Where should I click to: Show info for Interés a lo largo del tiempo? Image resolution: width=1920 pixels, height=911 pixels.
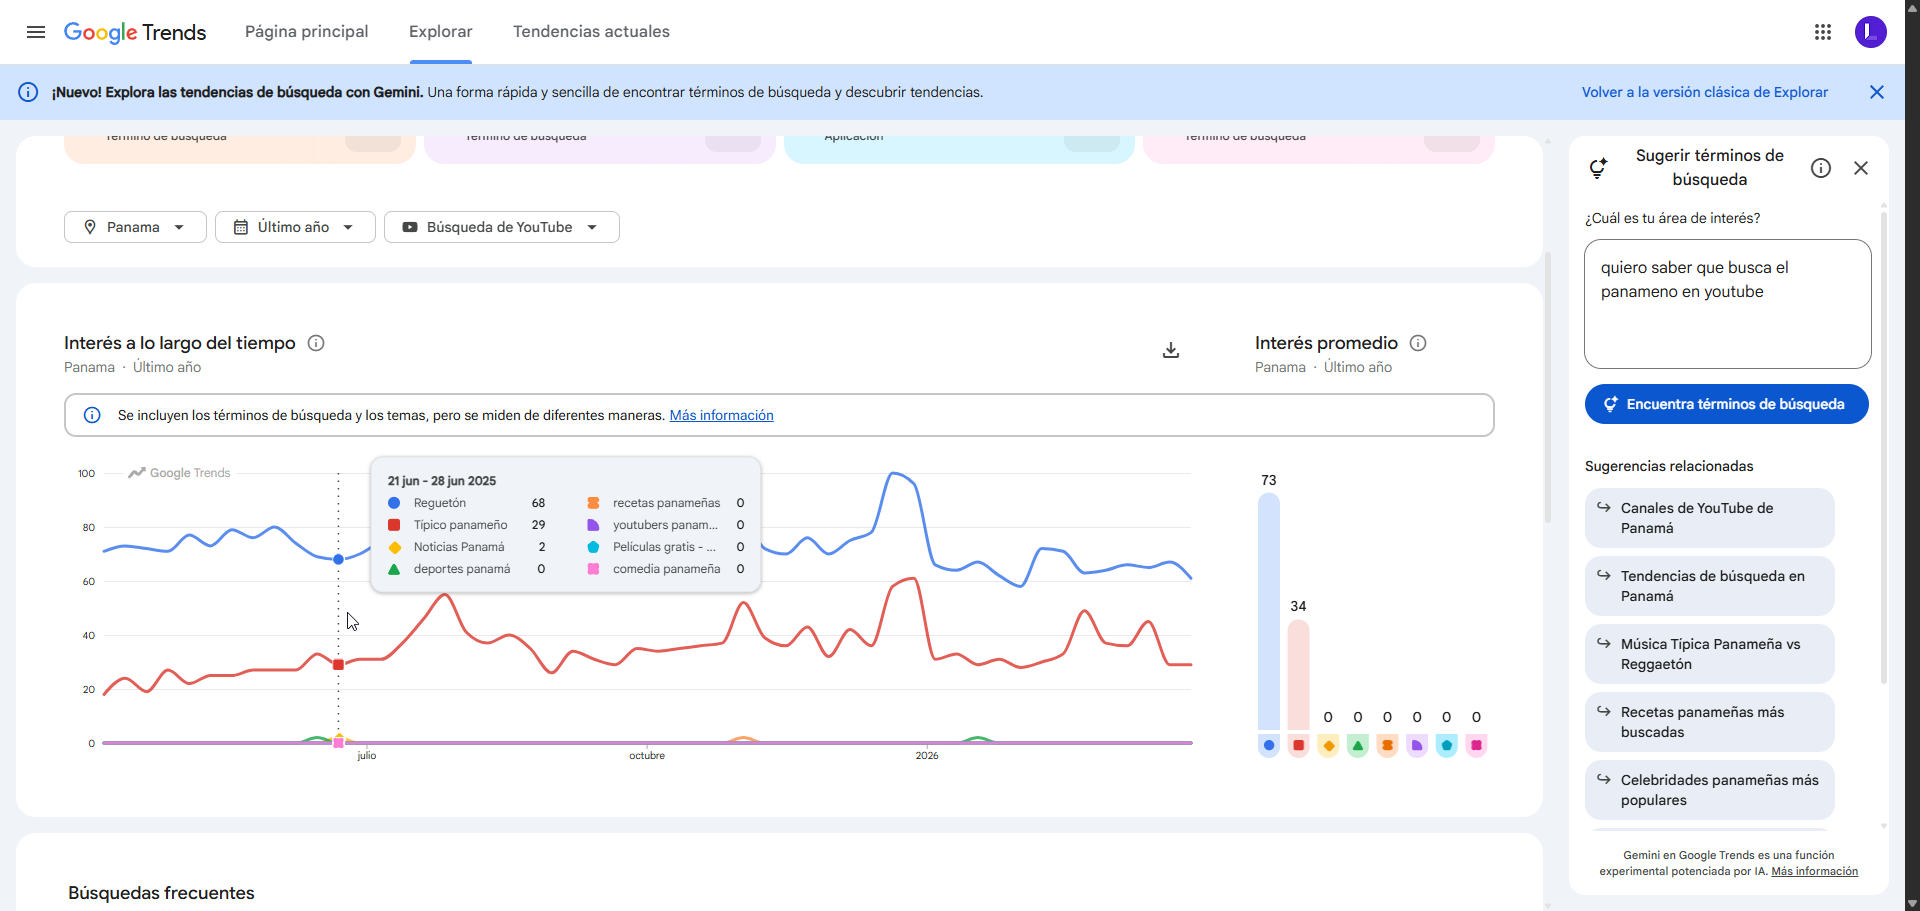(316, 343)
